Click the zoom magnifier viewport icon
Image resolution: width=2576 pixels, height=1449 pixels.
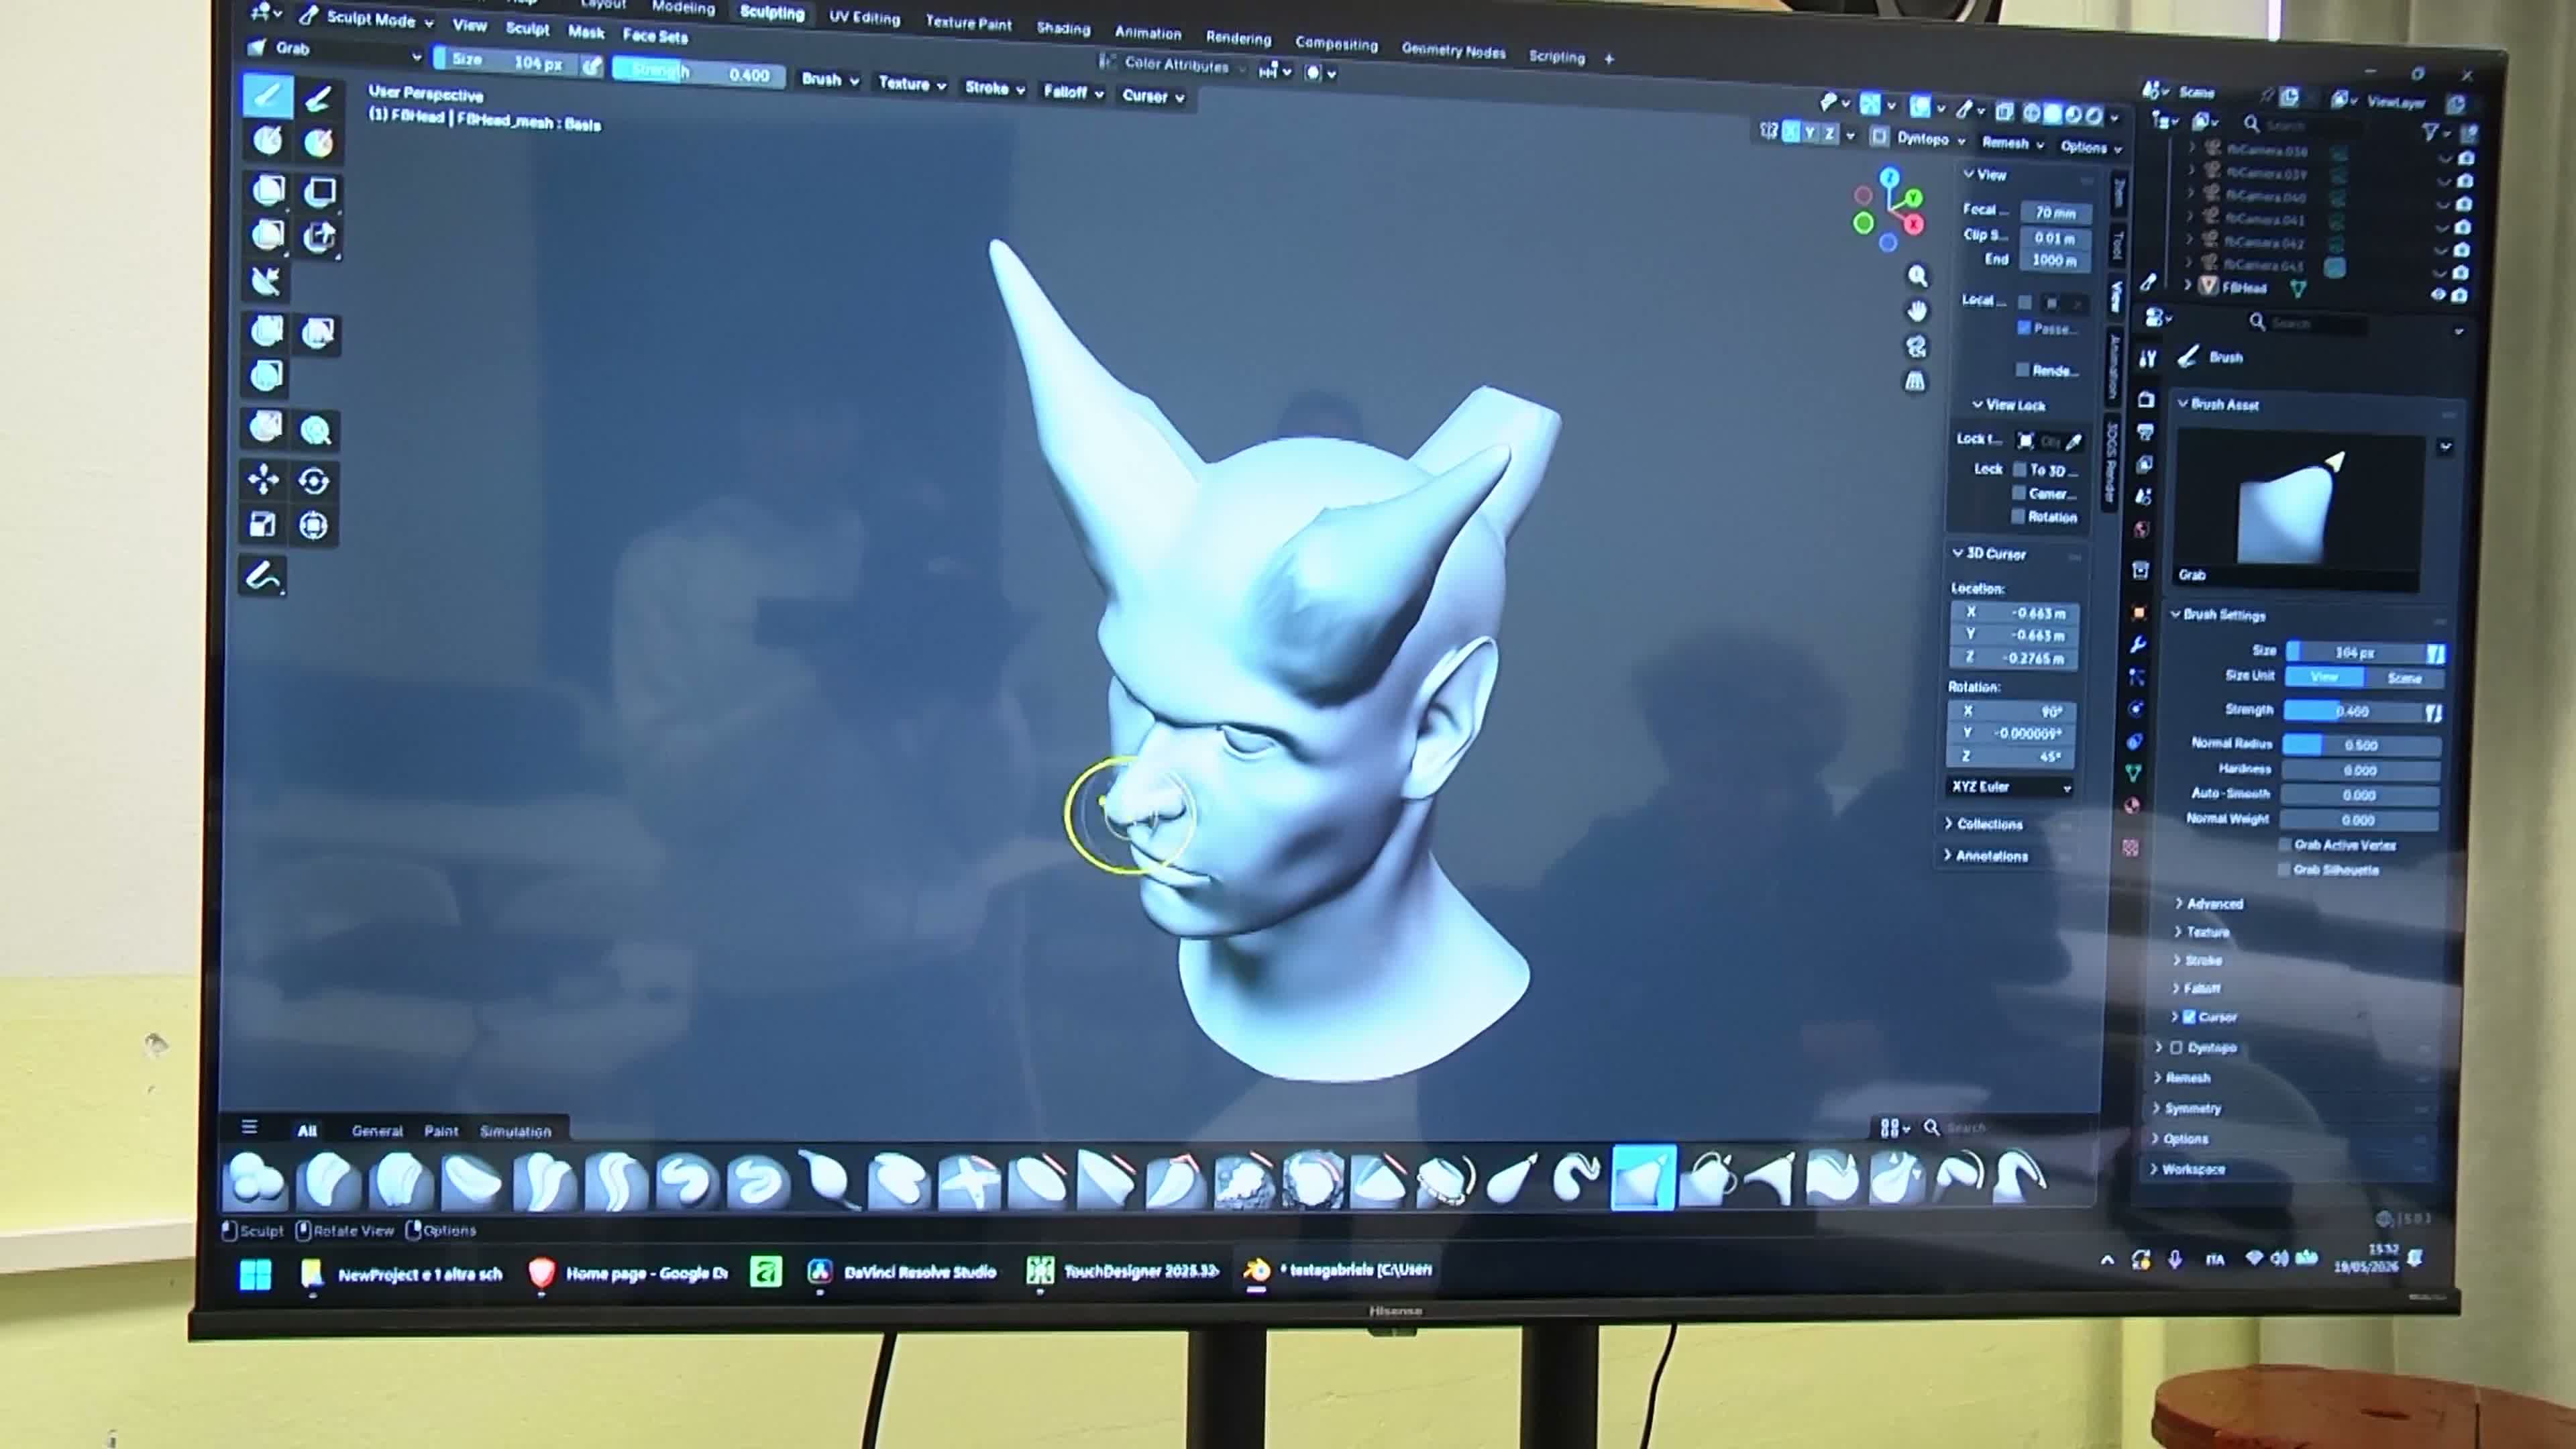click(1917, 276)
